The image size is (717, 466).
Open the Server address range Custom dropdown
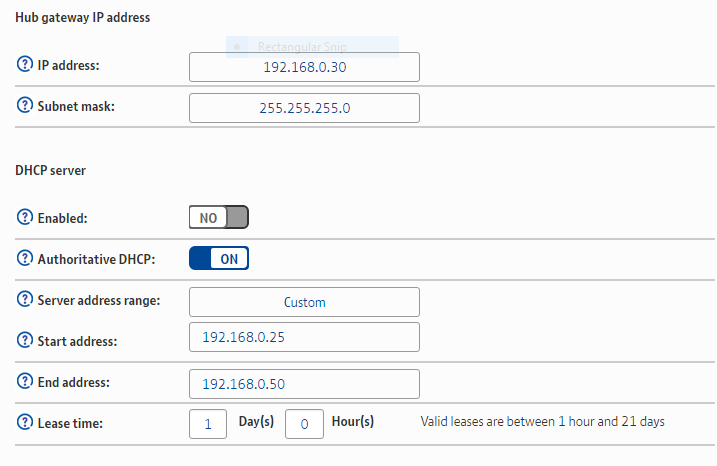tap(304, 302)
